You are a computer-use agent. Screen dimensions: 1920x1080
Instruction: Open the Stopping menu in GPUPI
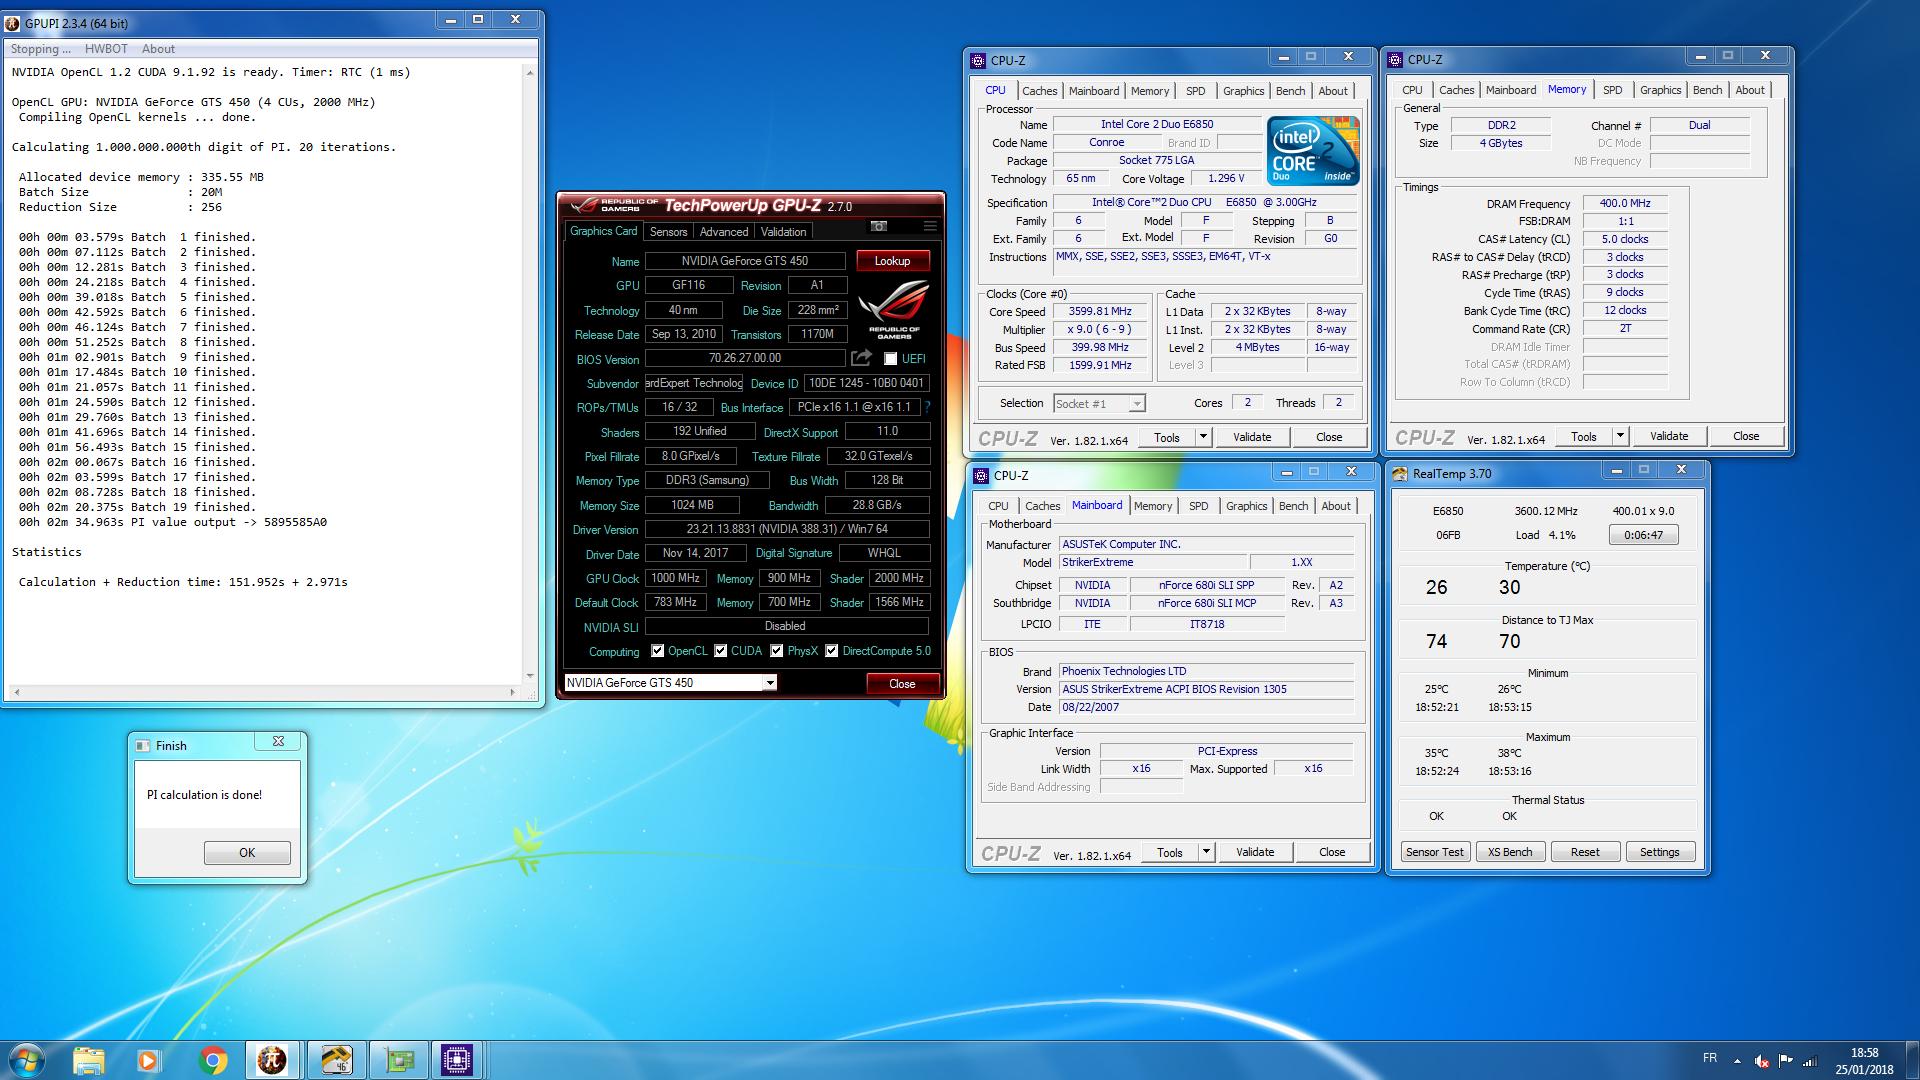tap(41, 49)
